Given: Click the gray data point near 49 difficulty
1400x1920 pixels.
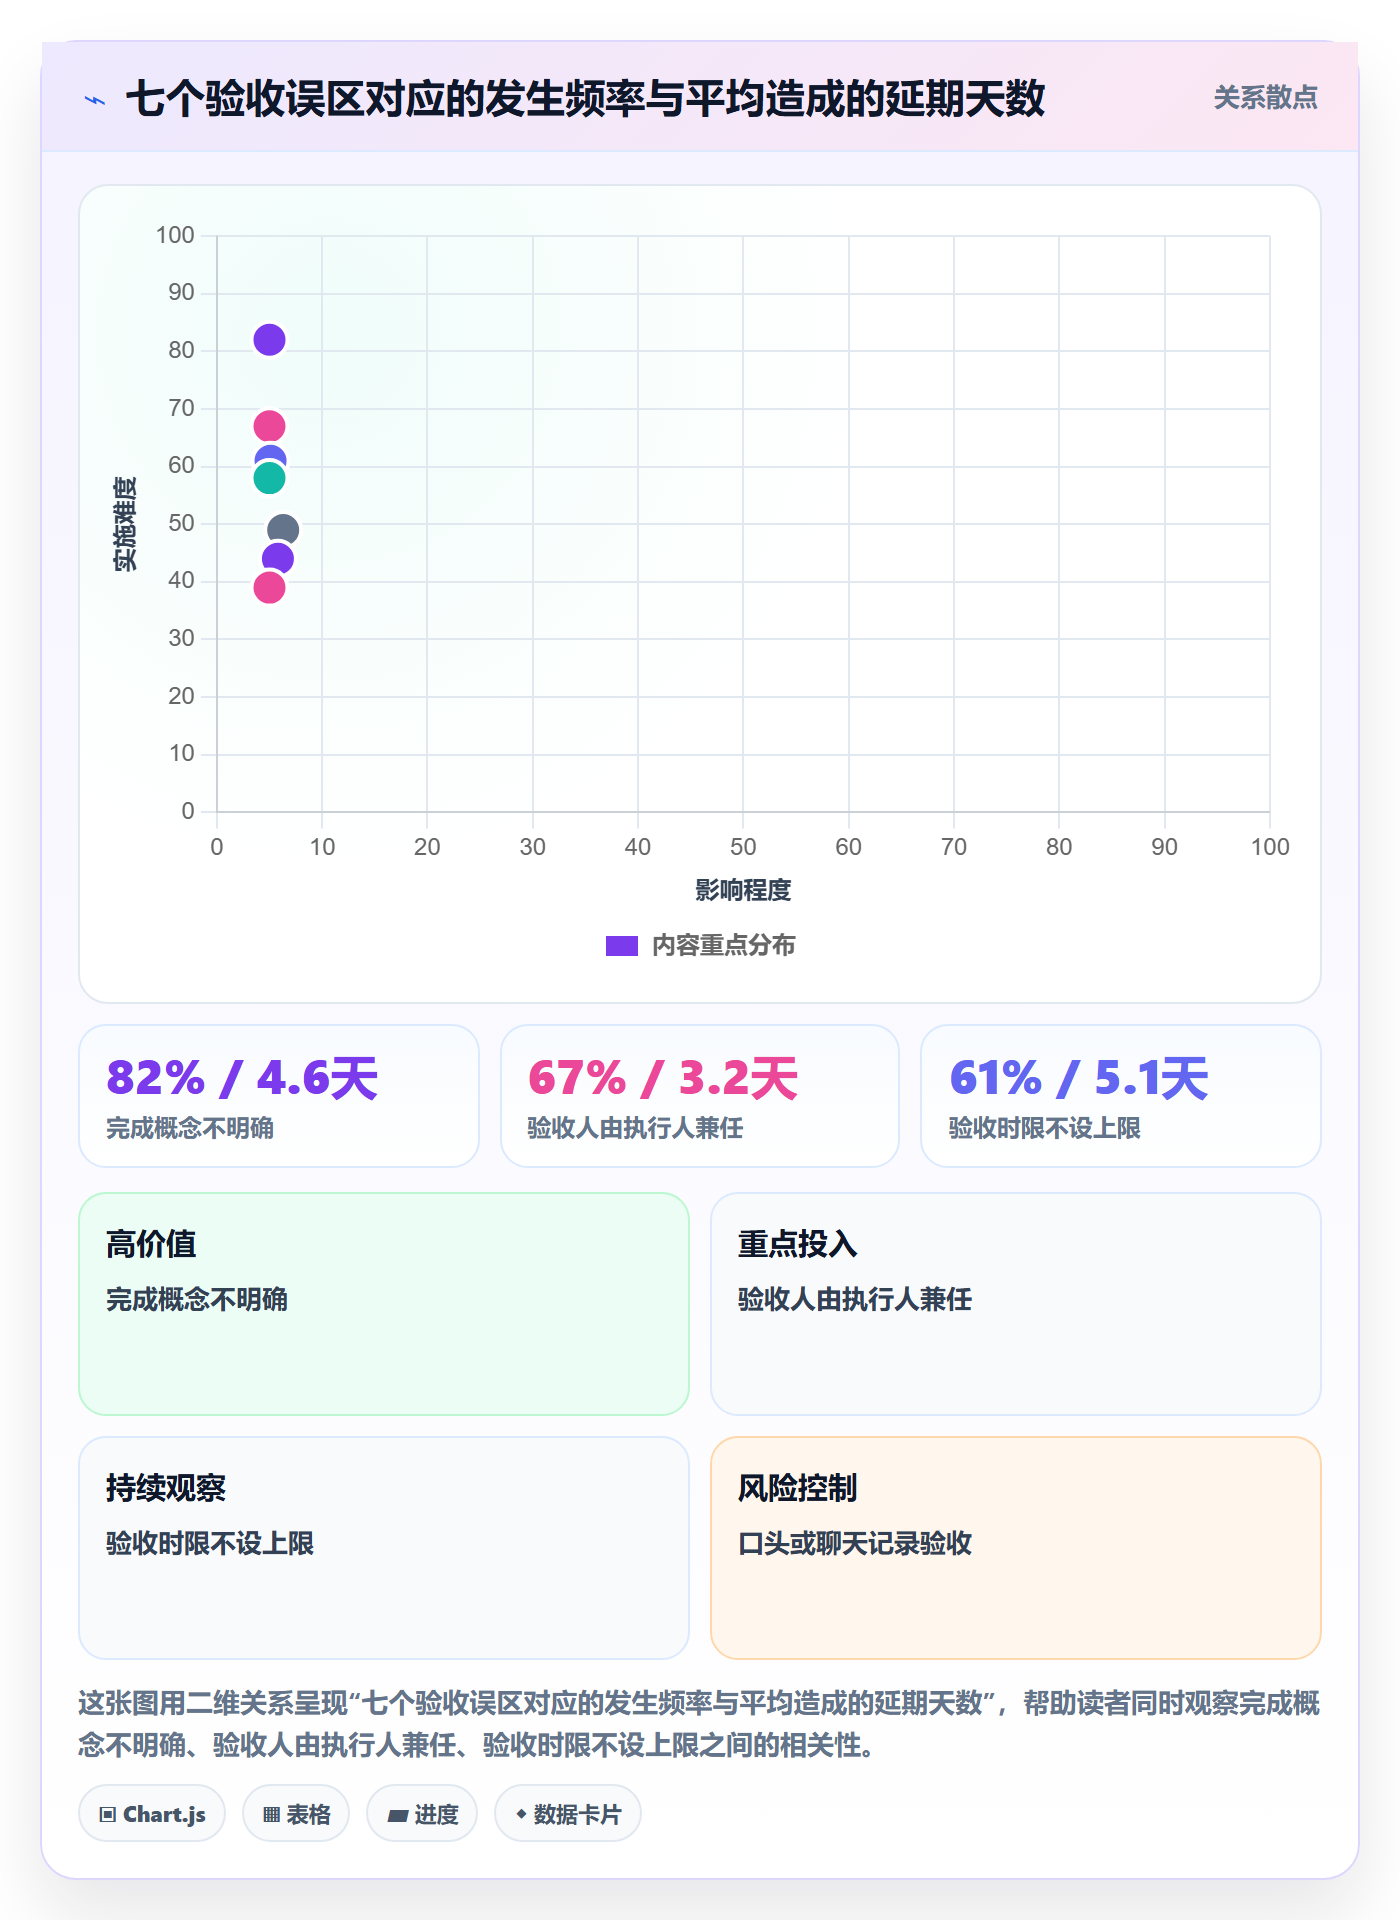Looking at the screenshot, I should [283, 530].
